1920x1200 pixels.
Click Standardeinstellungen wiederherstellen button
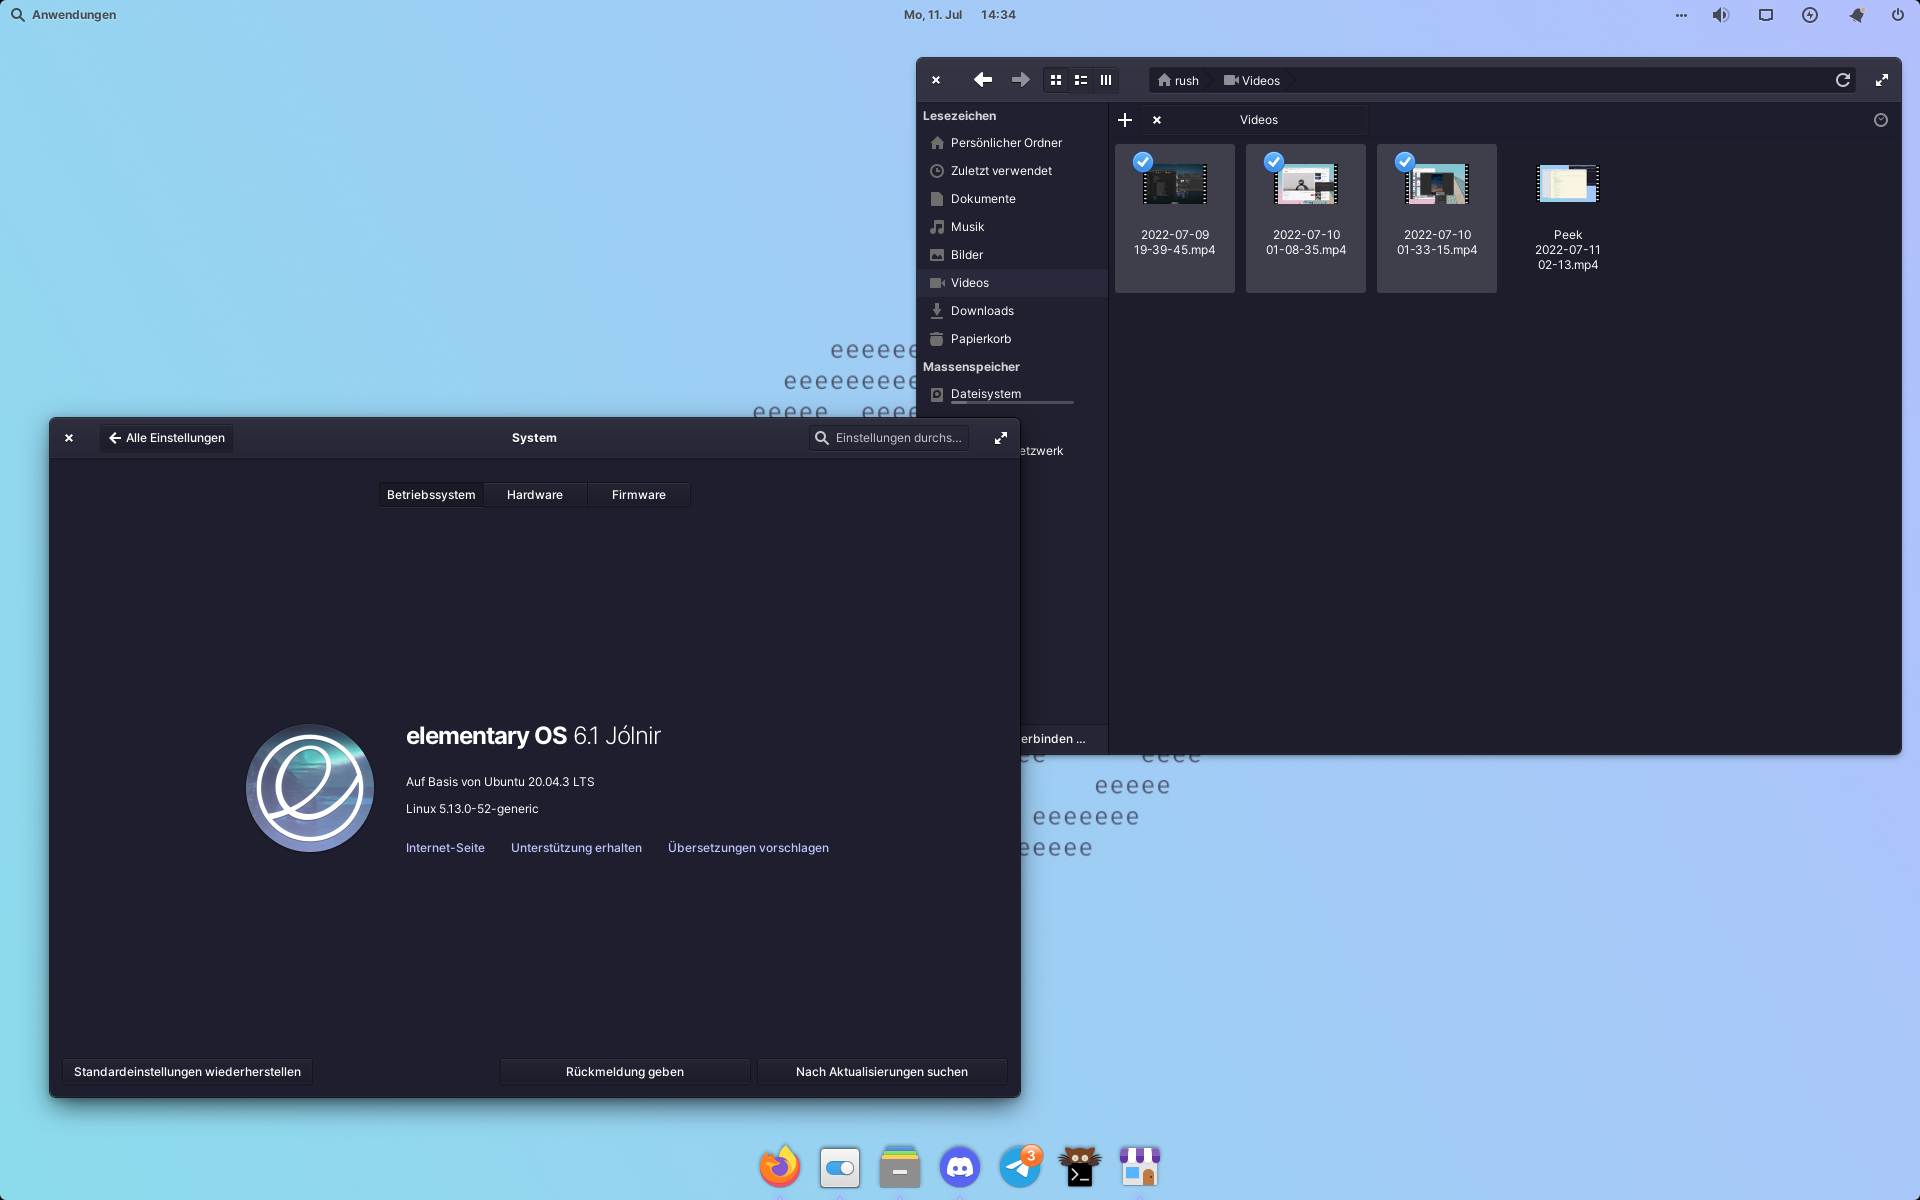pos(187,1072)
